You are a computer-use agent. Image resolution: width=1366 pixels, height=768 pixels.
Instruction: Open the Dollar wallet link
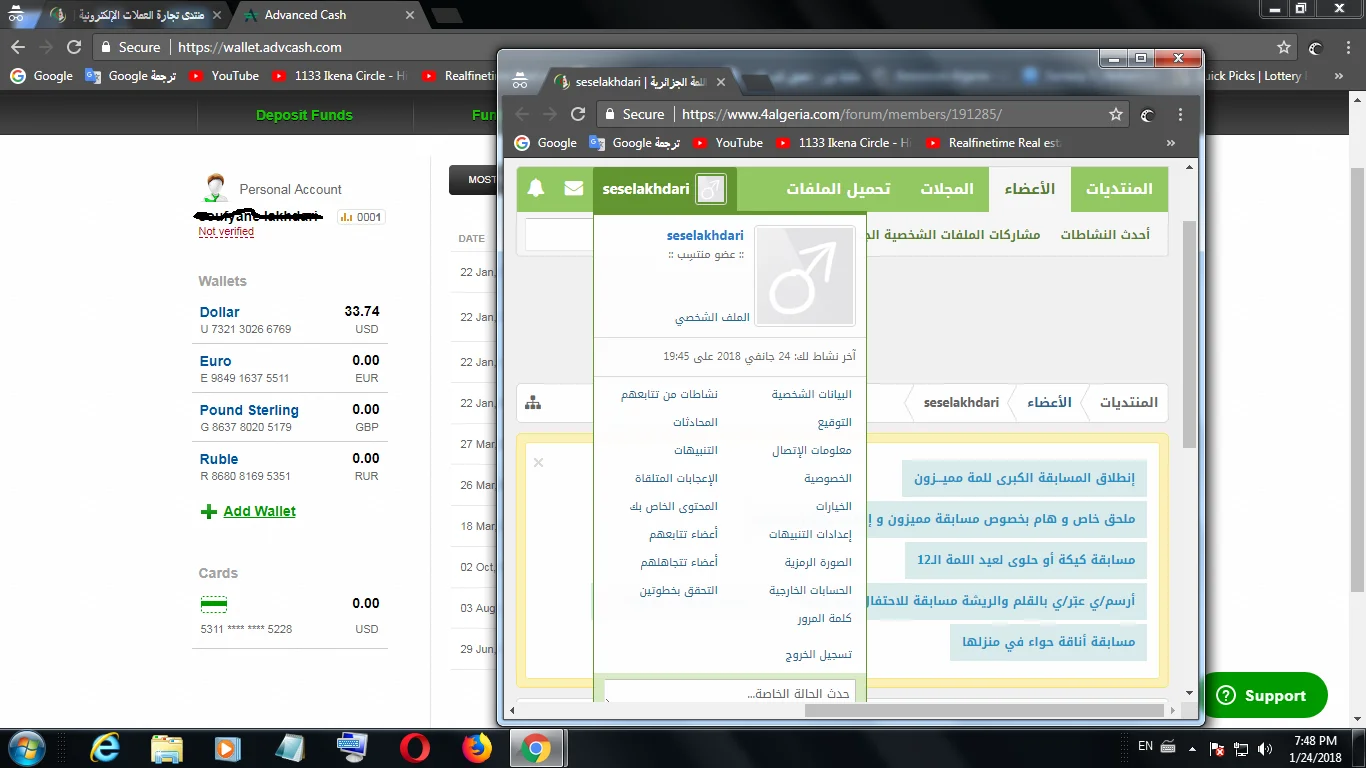pos(220,312)
